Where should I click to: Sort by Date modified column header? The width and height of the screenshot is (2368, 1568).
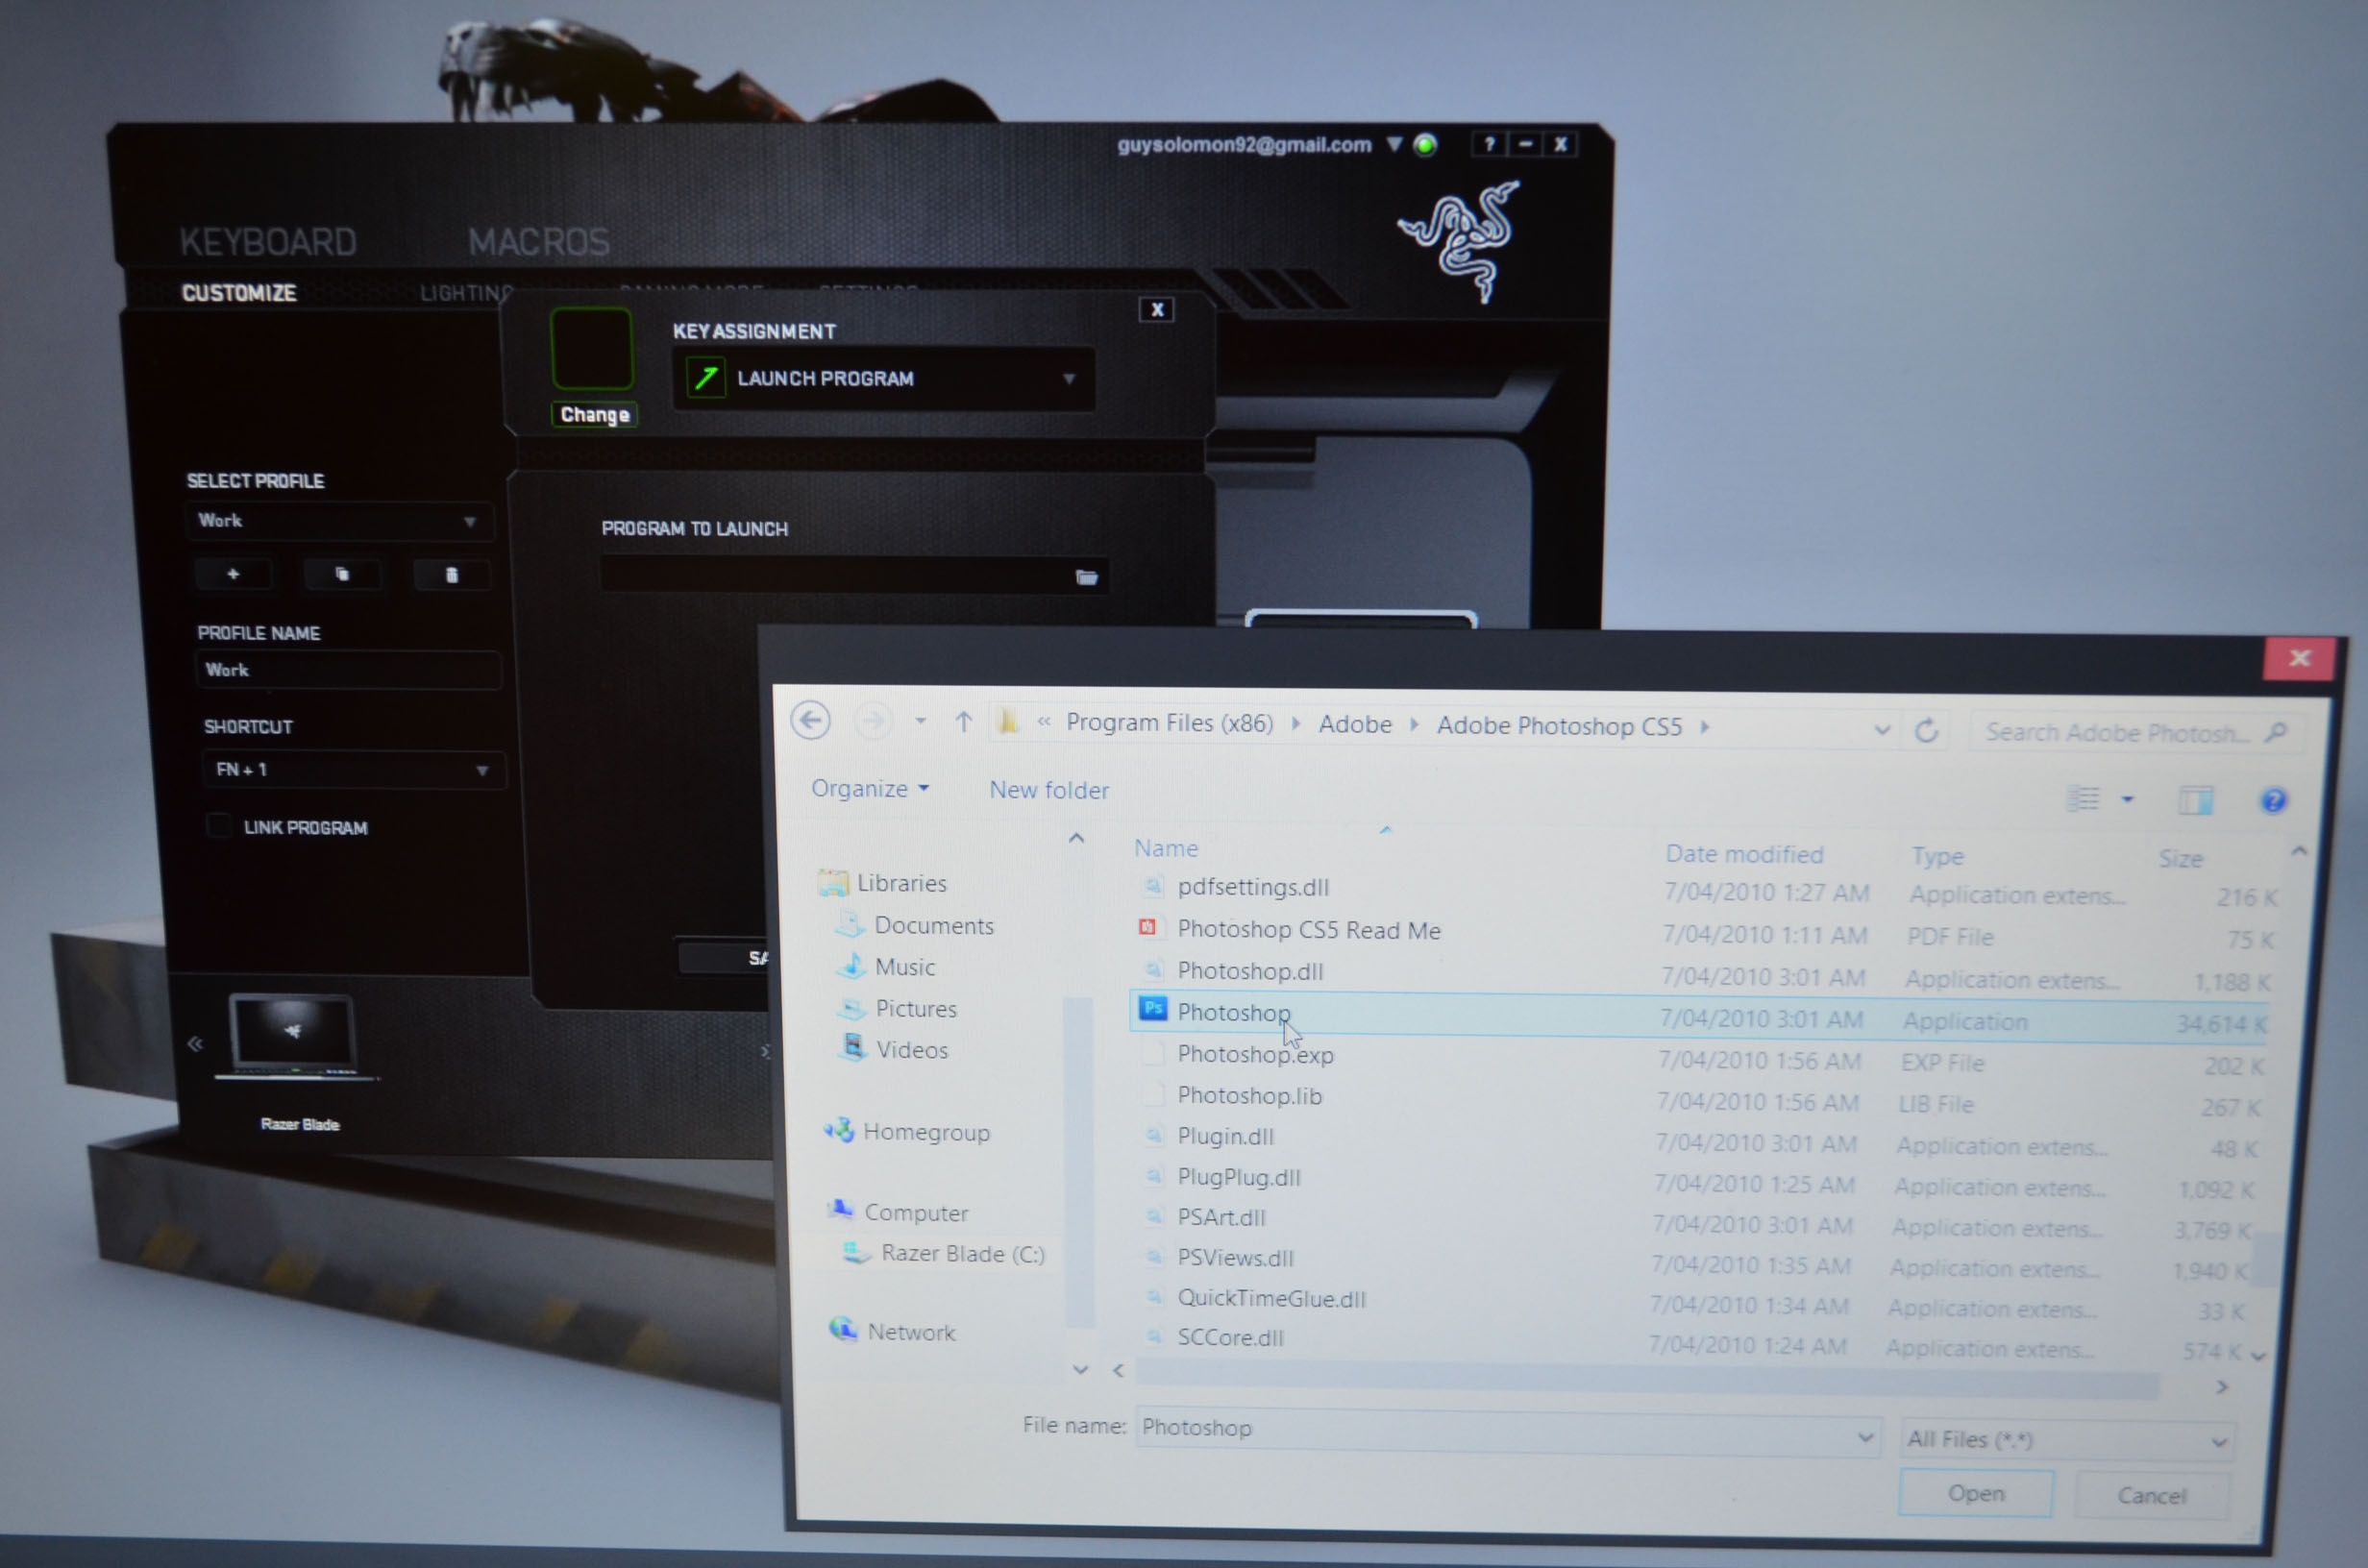pos(1744,854)
